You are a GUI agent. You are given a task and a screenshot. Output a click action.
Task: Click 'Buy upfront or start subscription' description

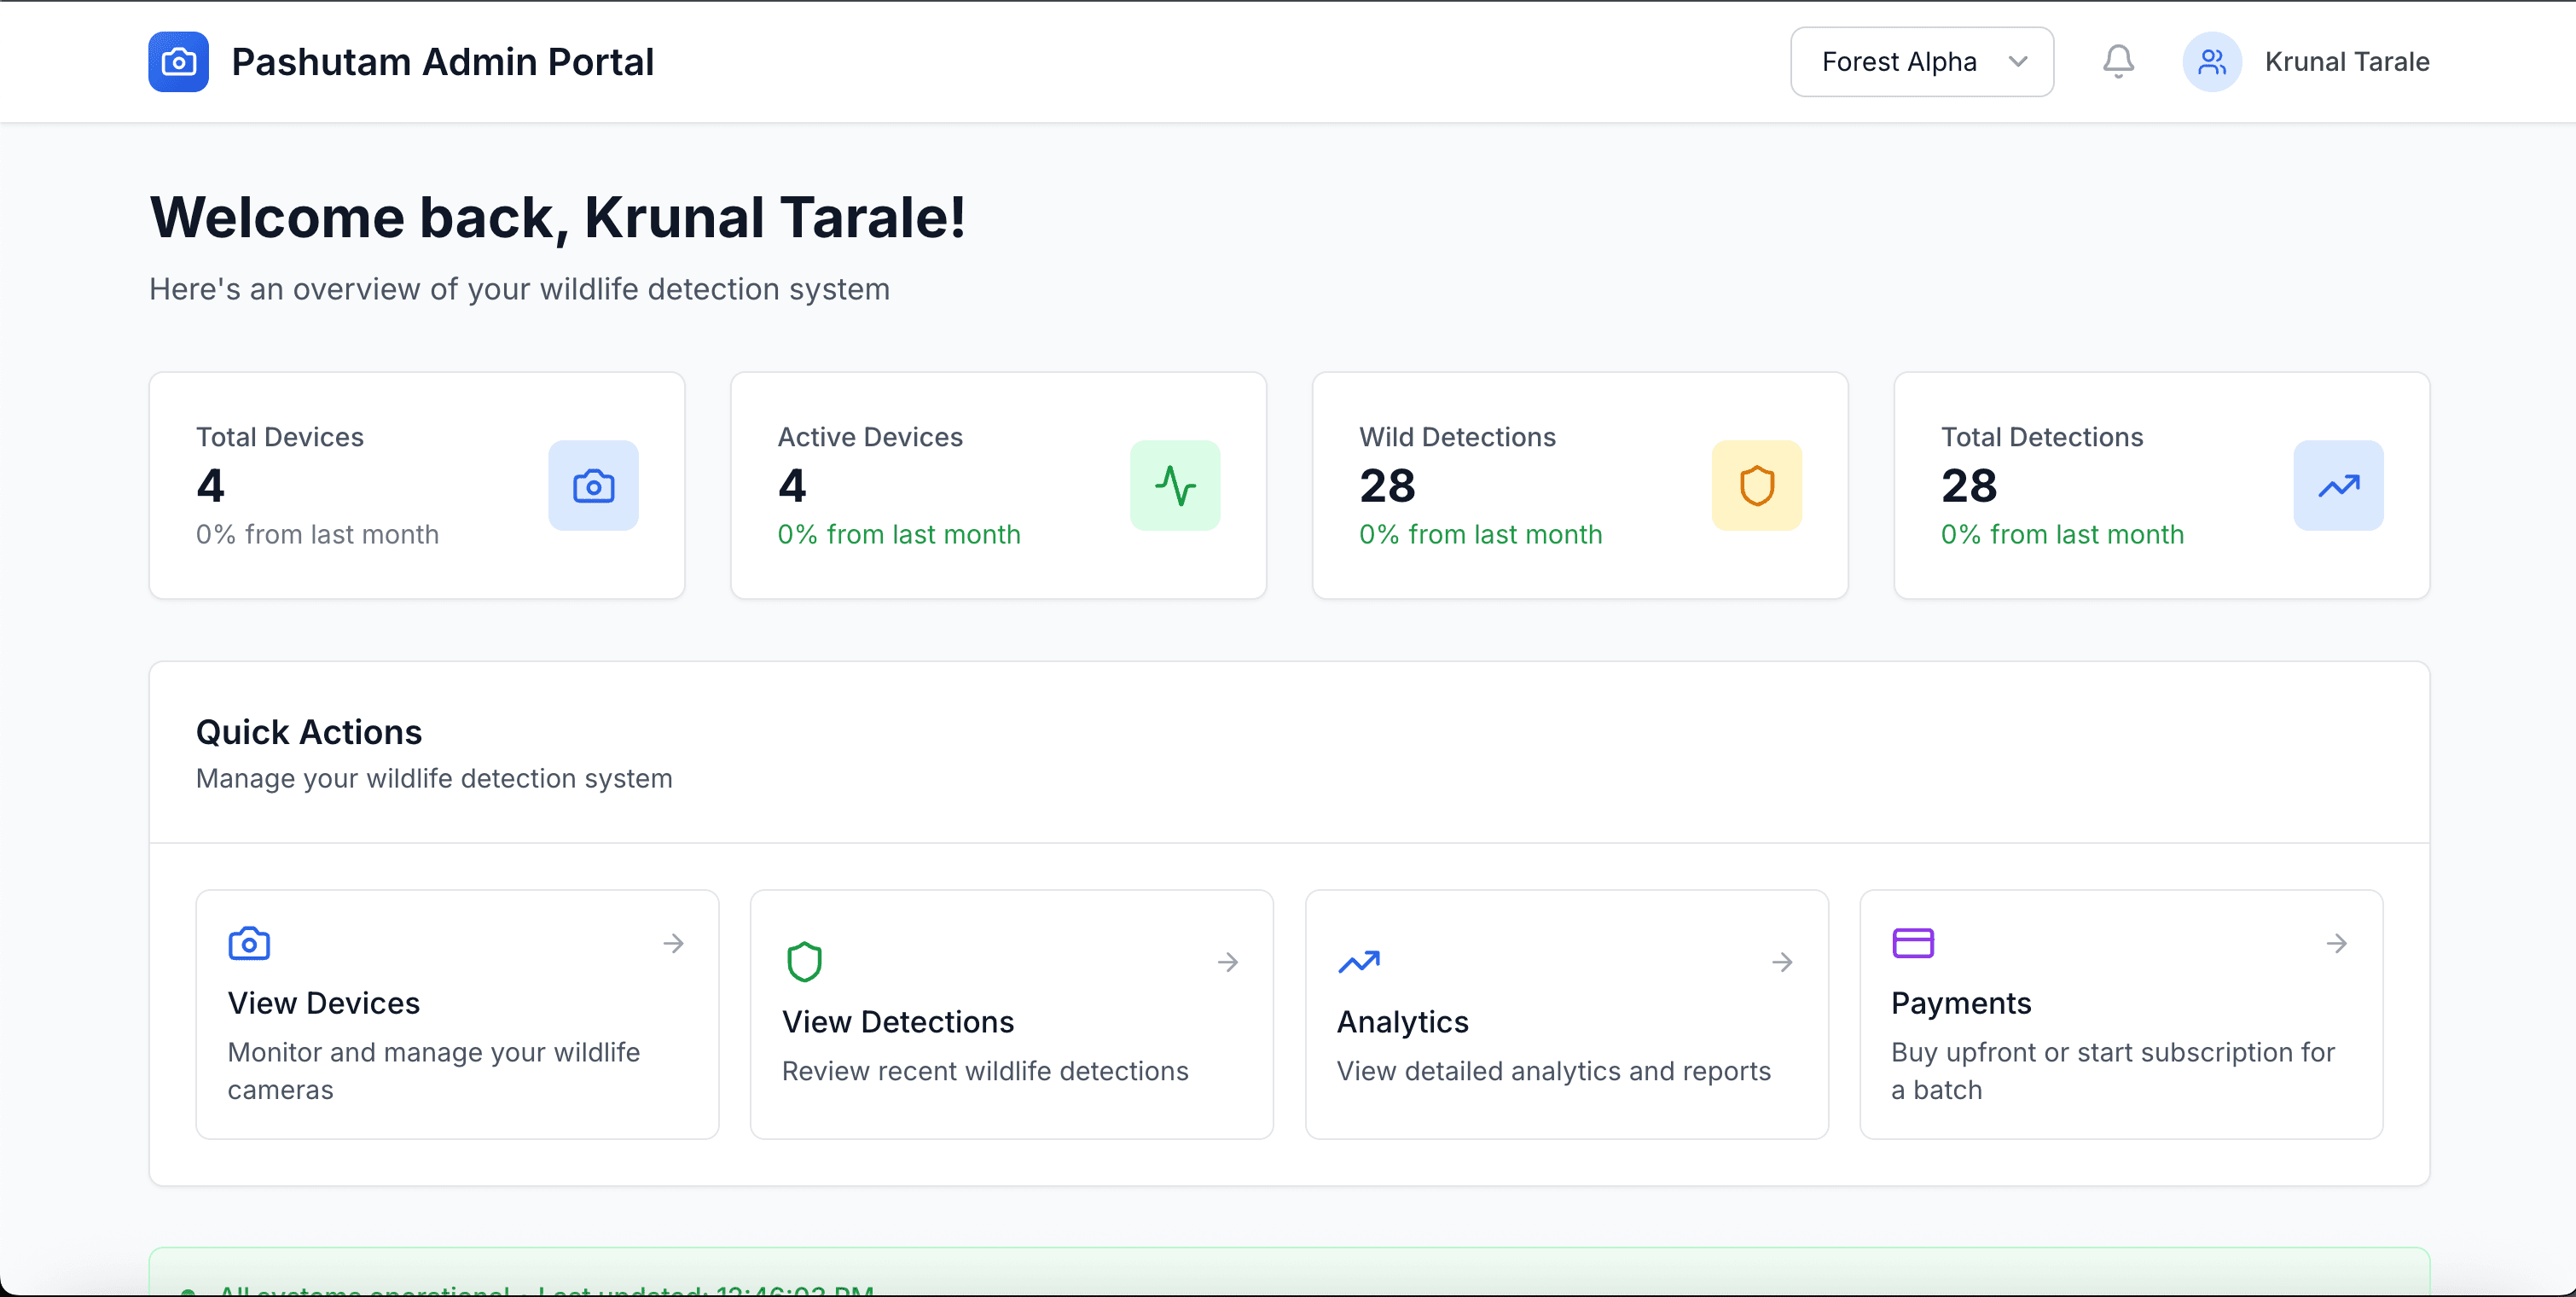pyautogui.click(x=2112, y=1070)
